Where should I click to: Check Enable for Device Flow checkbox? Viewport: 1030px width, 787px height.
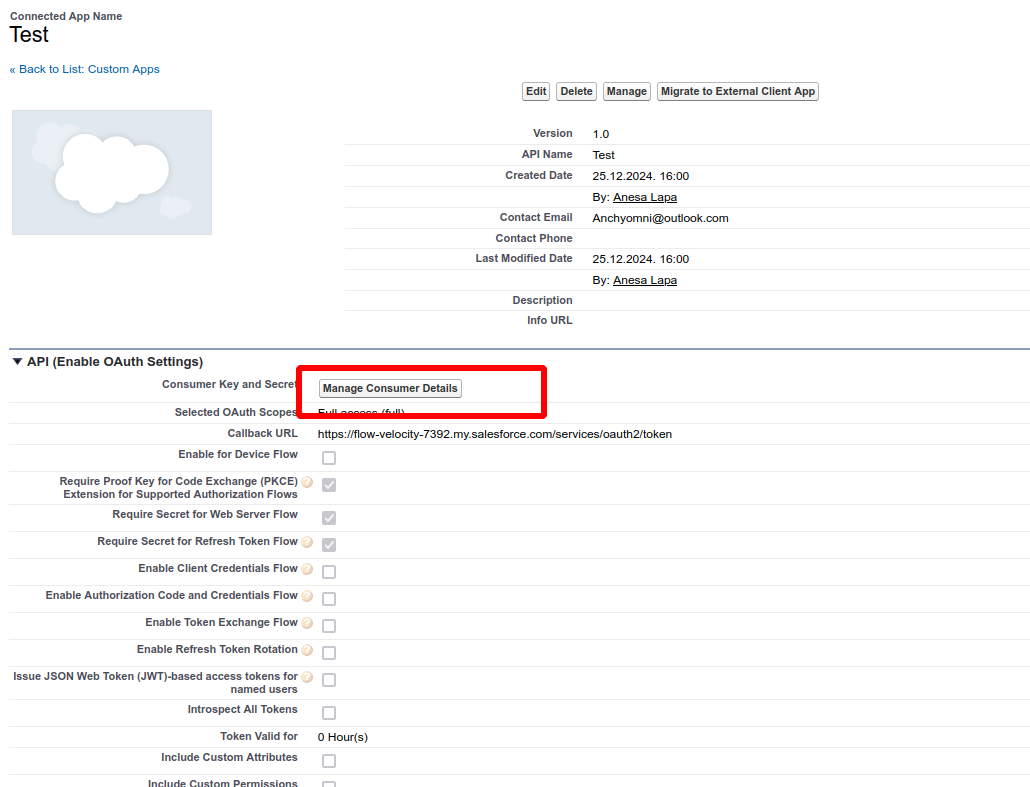pyautogui.click(x=329, y=458)
